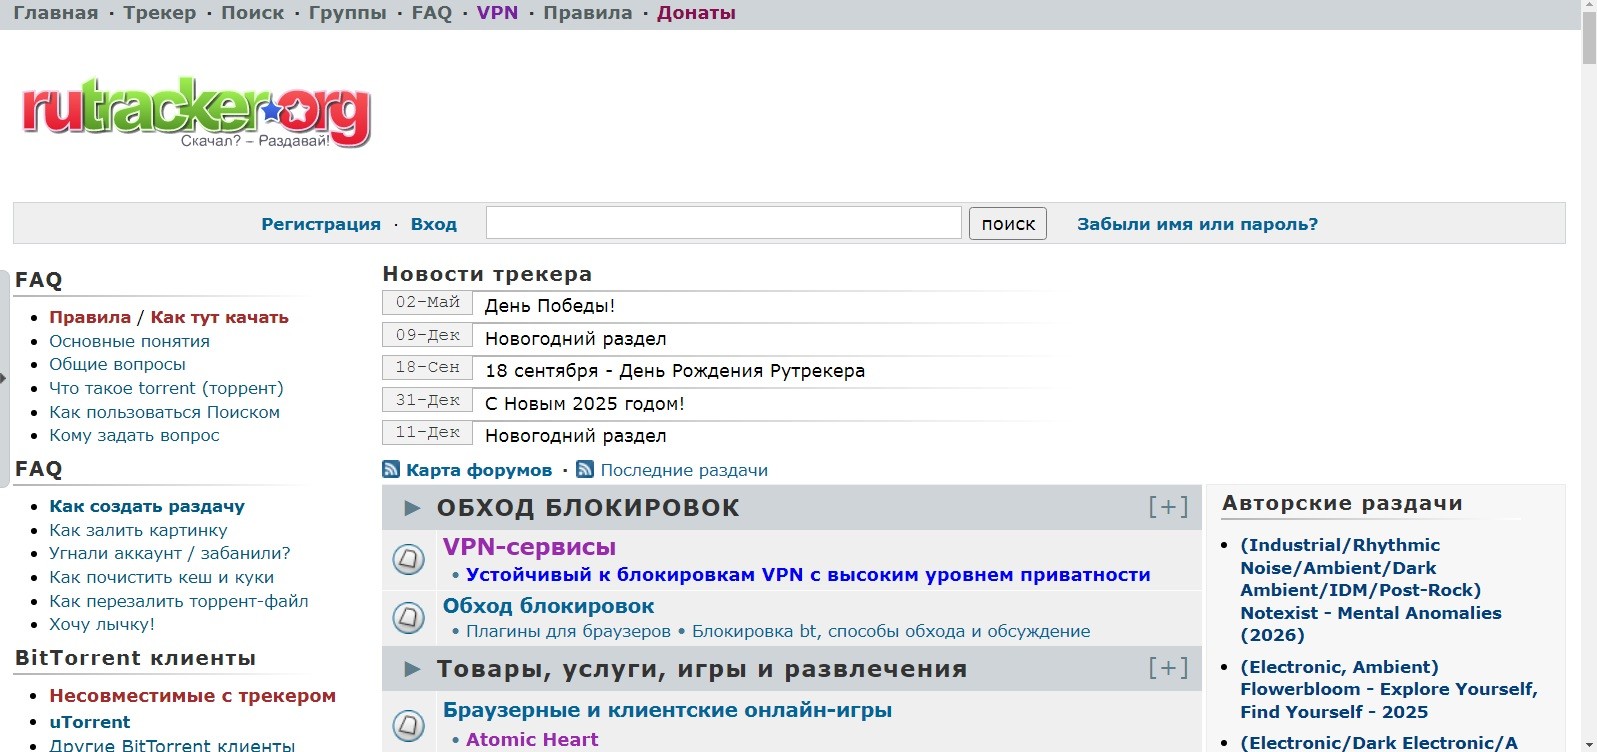Open Забыли имя или пароль? link
Screen dimensions: 1597x752
(1197, 224)
